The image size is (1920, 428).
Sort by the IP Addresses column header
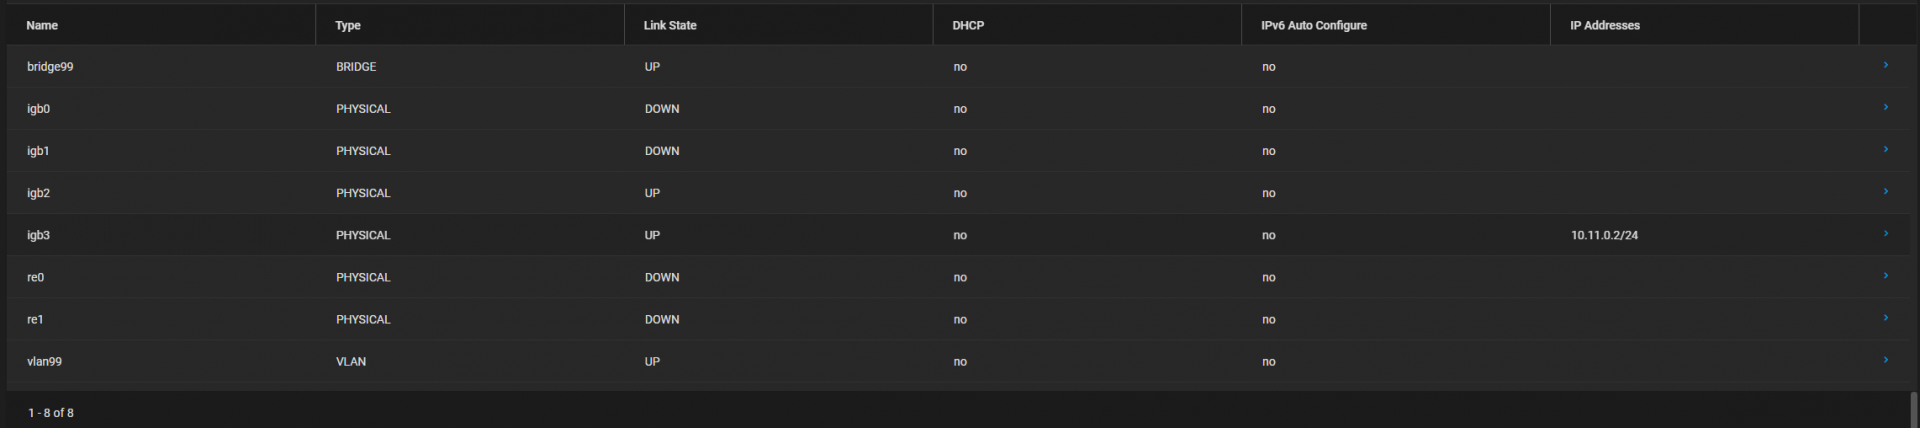[x=1604, y=25]
